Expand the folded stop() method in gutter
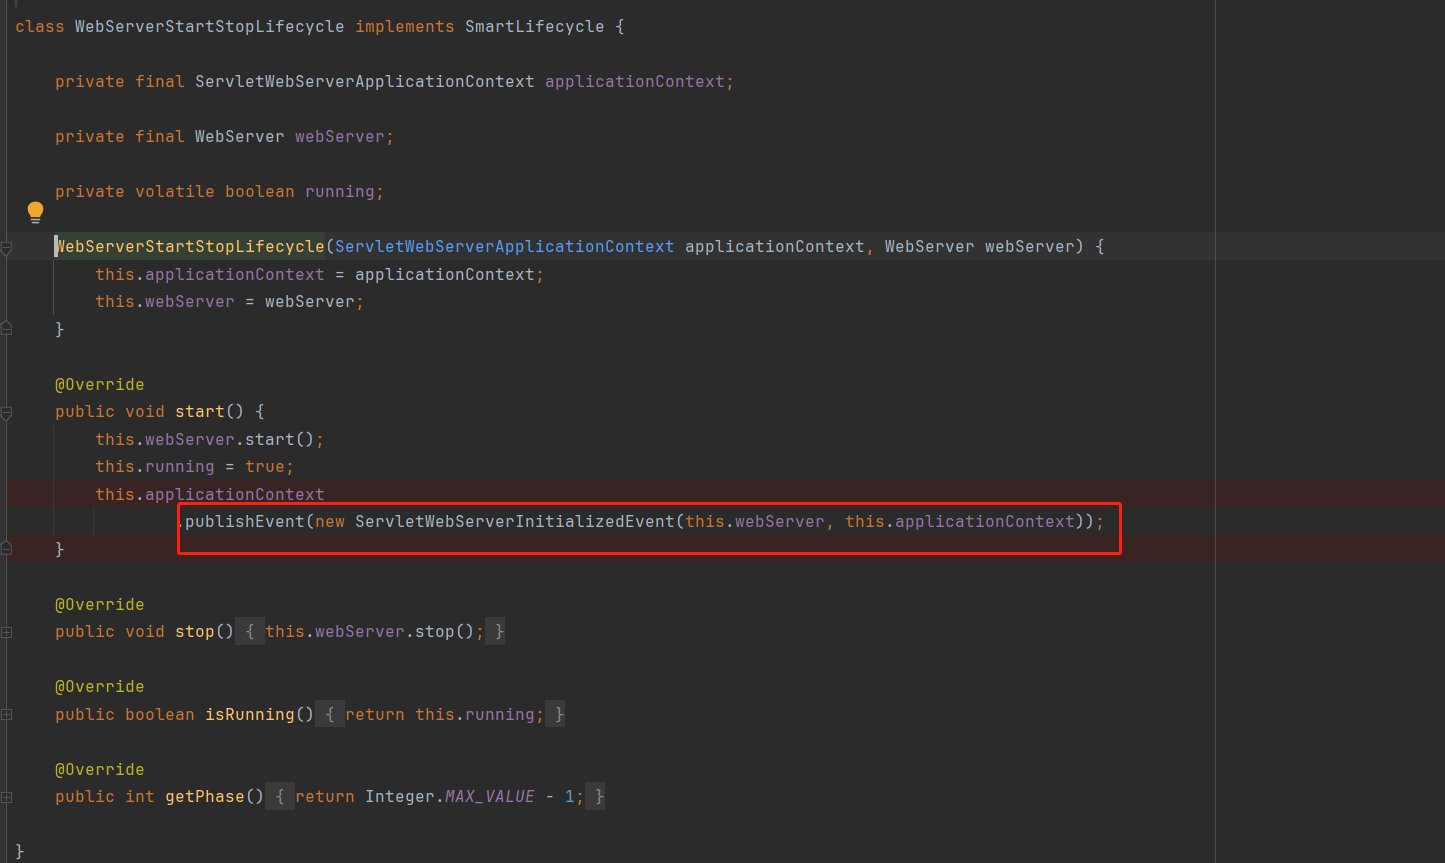Screen dimensions: 1445x863 (6, 632)
